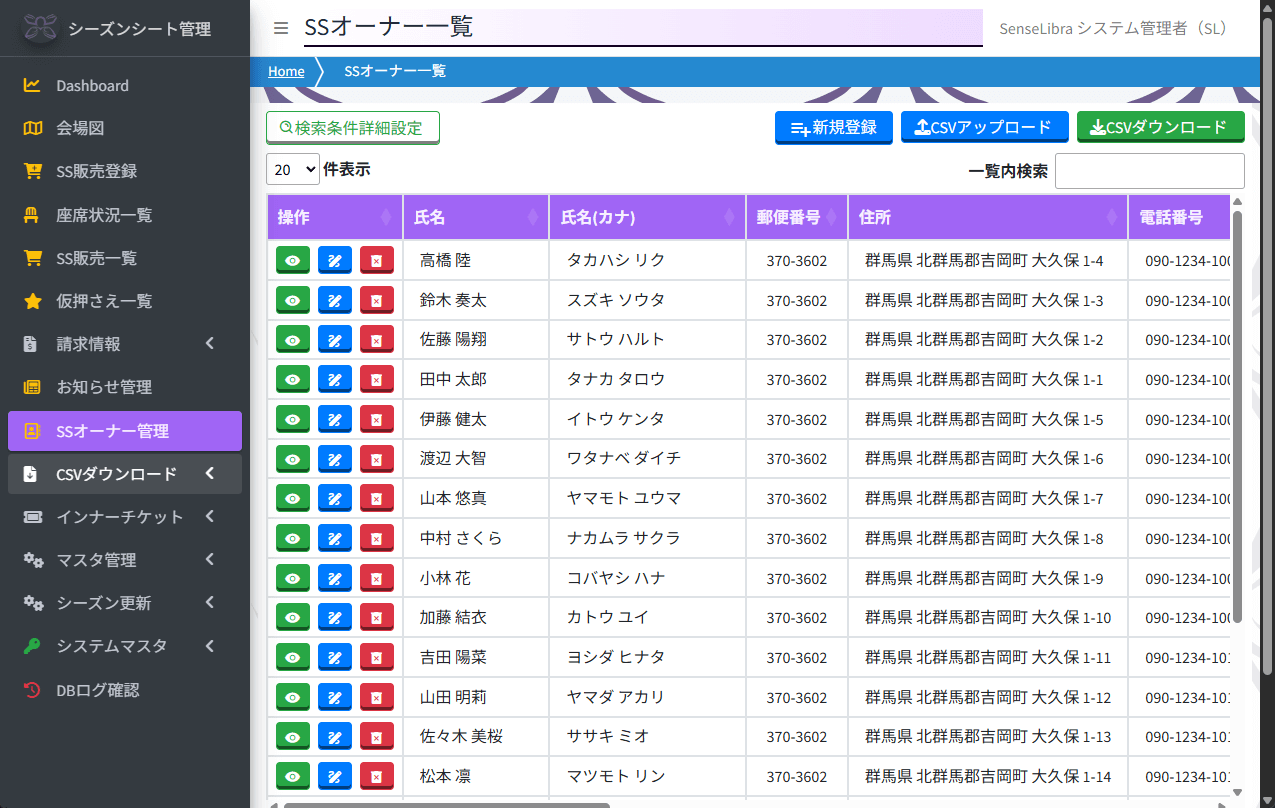Click the hamburger sidebar collapse icon
Image resolution: width=1275 pixels, height=808 pixels.
[279, 28]
